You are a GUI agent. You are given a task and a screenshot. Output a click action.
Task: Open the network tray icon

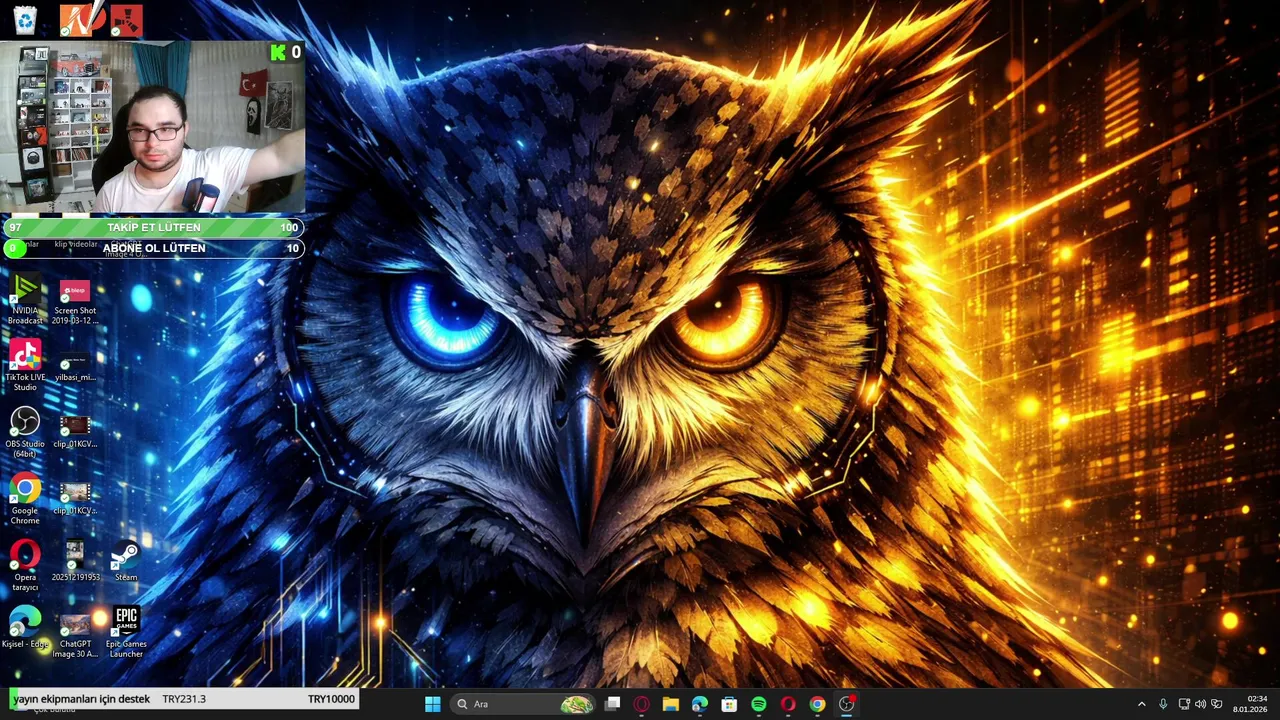(1184, 704)
